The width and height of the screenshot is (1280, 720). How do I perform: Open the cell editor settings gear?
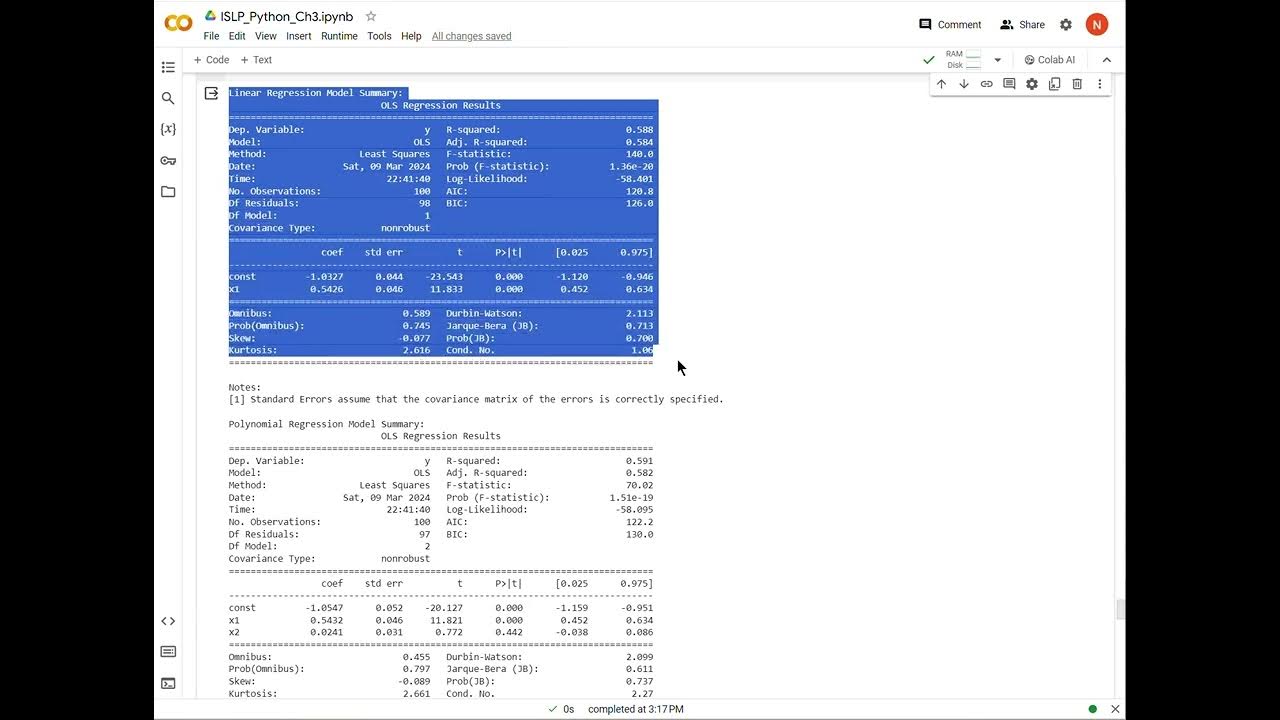[x=1032, y=84]
